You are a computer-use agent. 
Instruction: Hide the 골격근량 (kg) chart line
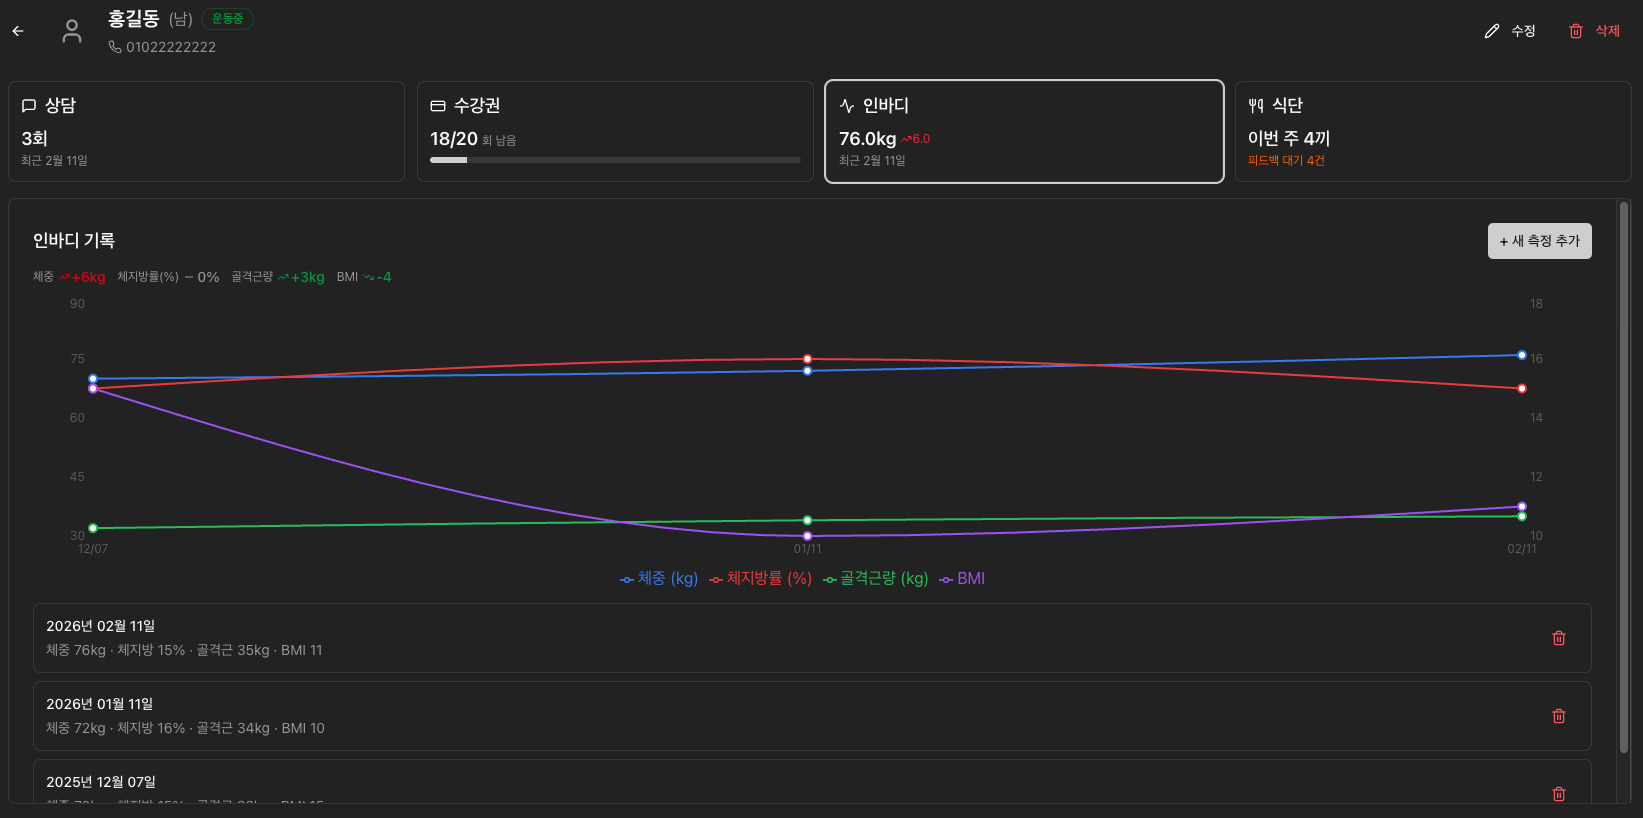point(875,579)
